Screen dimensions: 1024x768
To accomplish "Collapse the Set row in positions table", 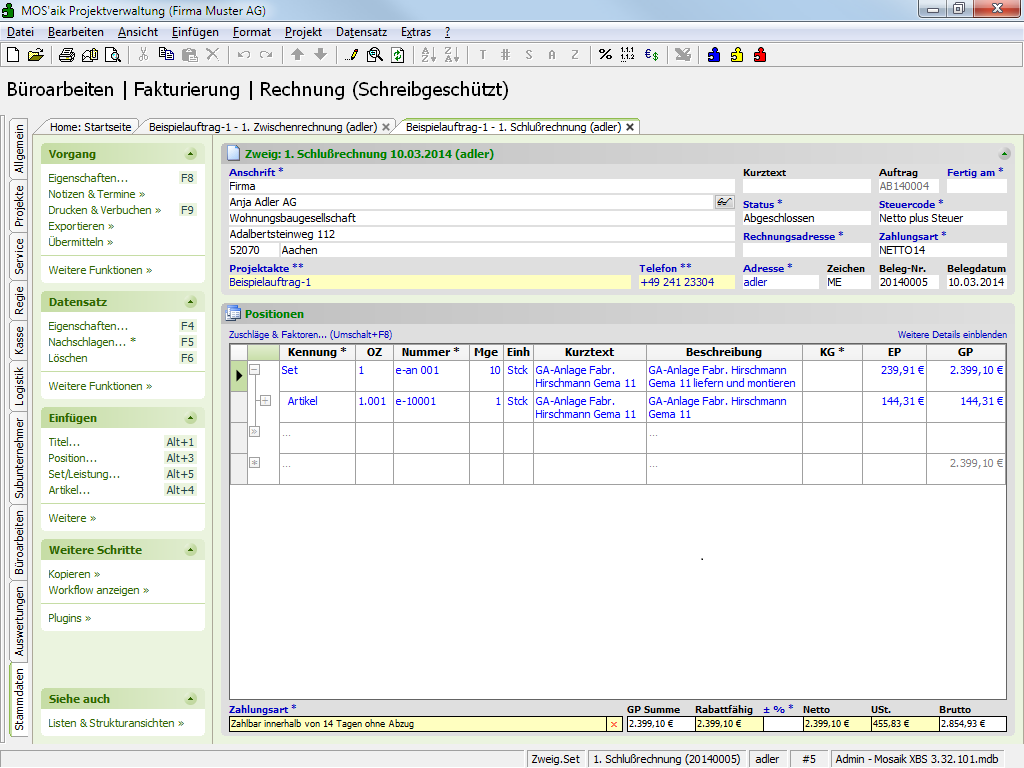I will (x=254, y=369).
